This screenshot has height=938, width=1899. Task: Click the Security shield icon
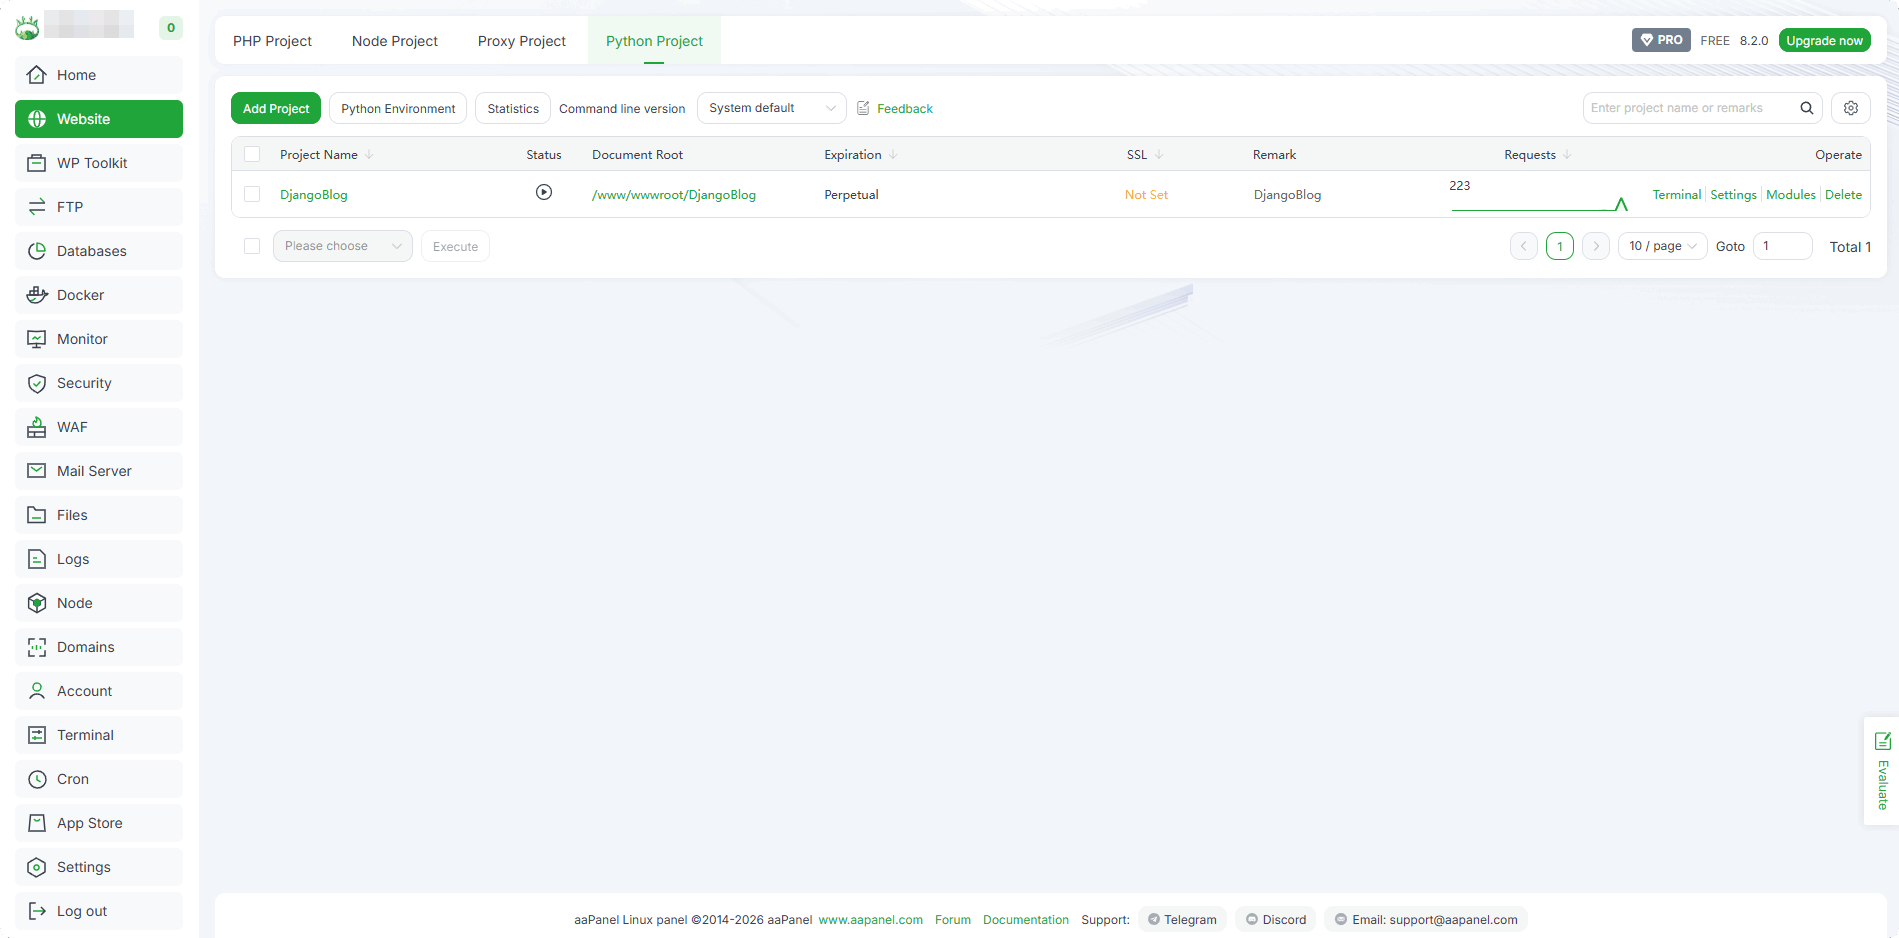[37, 383]
